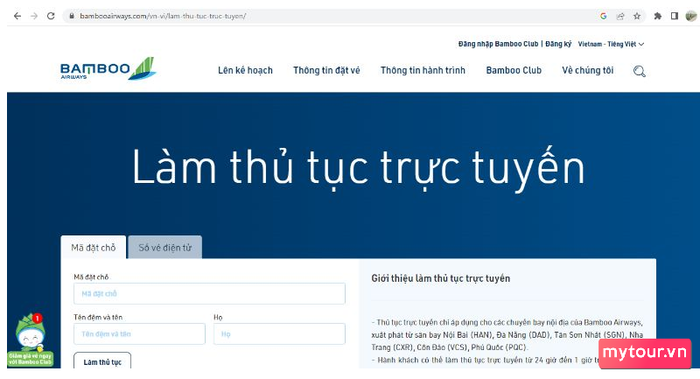Open the website search magnifier icon

click(639, 71)
